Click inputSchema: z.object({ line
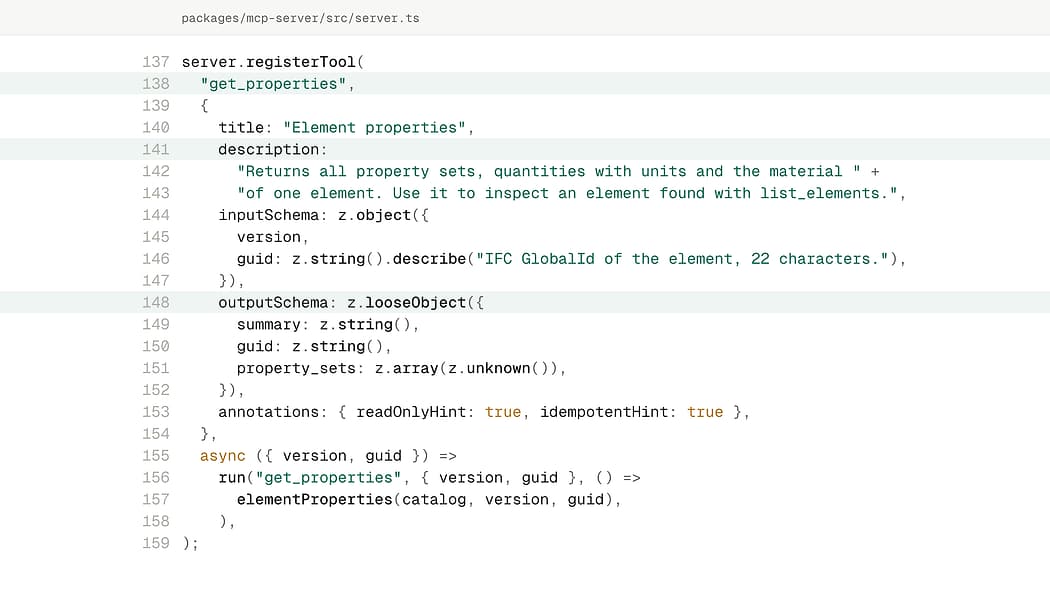Viewport: 1050px width, 591px height. [323, 216]
